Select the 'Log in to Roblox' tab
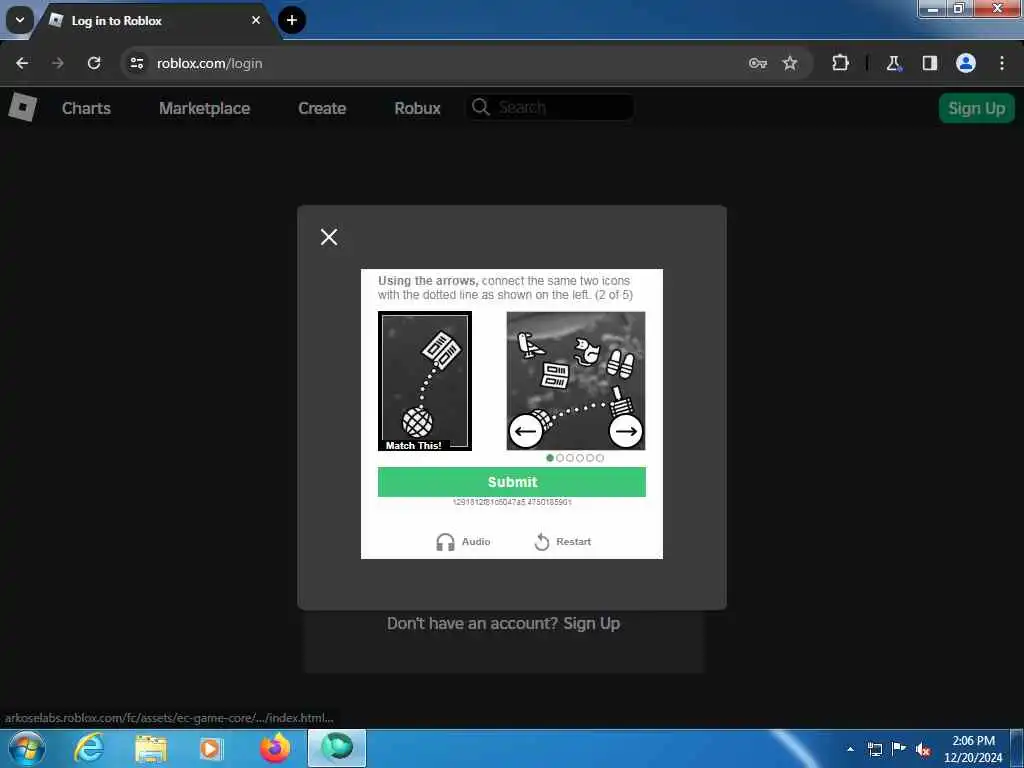This screenshot has width=1024, height=768. click(x=155, y=21)
